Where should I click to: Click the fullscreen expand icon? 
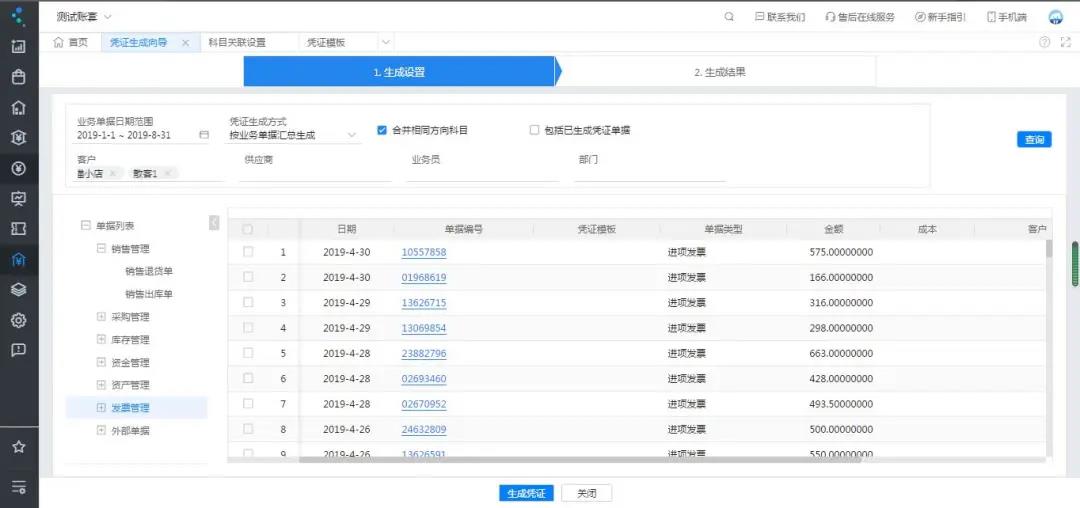1064,42
